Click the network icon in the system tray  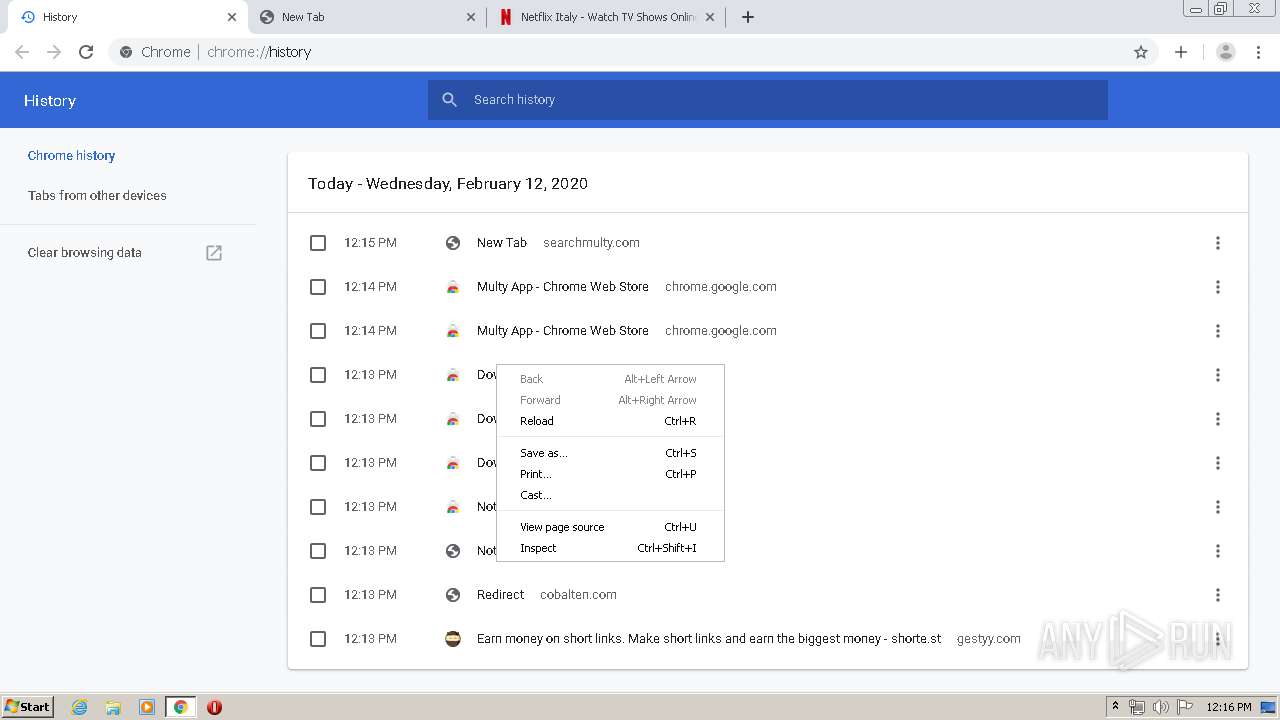(x=1137, y=707)
